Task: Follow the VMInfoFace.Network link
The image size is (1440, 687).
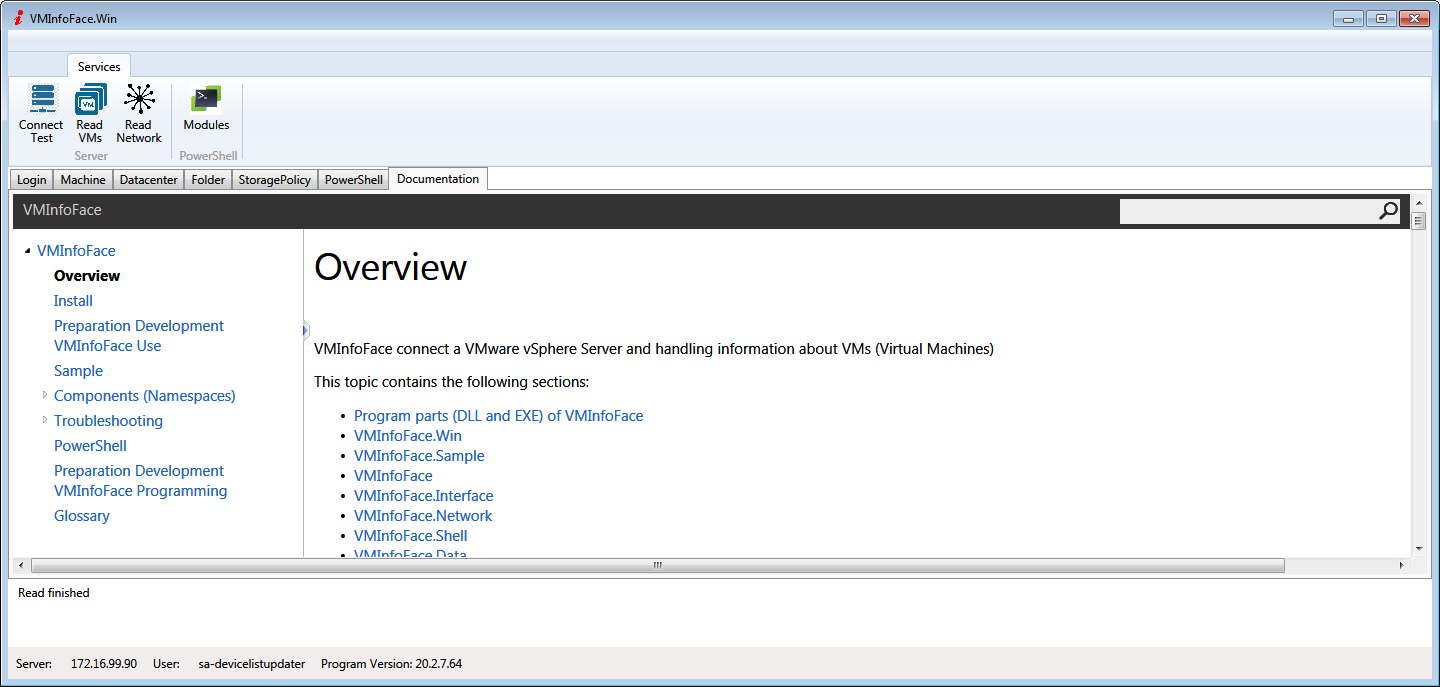Action: [x=423, y=516]
